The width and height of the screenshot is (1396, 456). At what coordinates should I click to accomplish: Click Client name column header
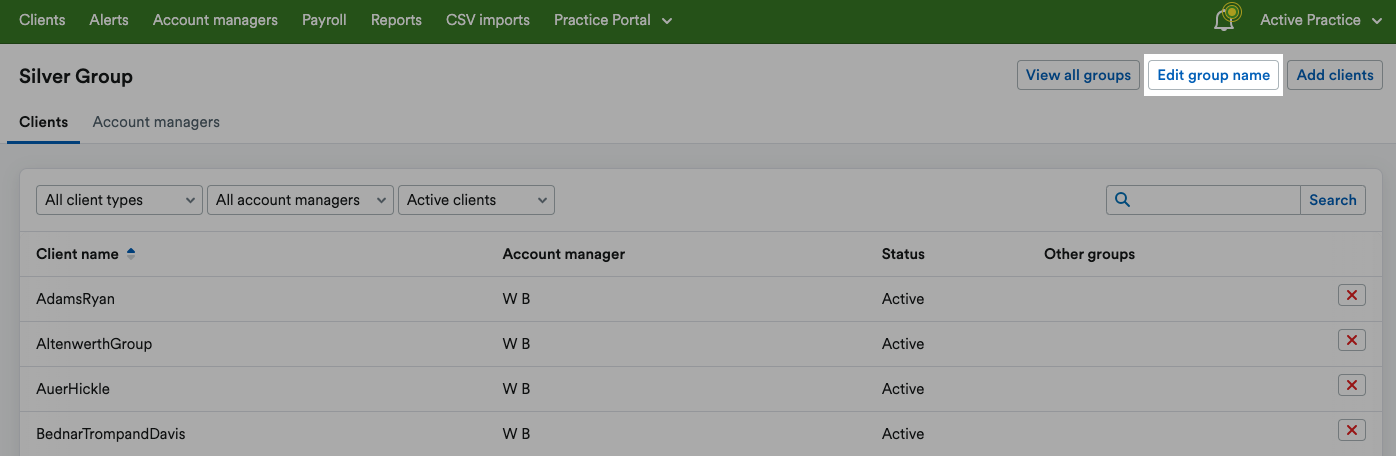click(x=77, y=254)
